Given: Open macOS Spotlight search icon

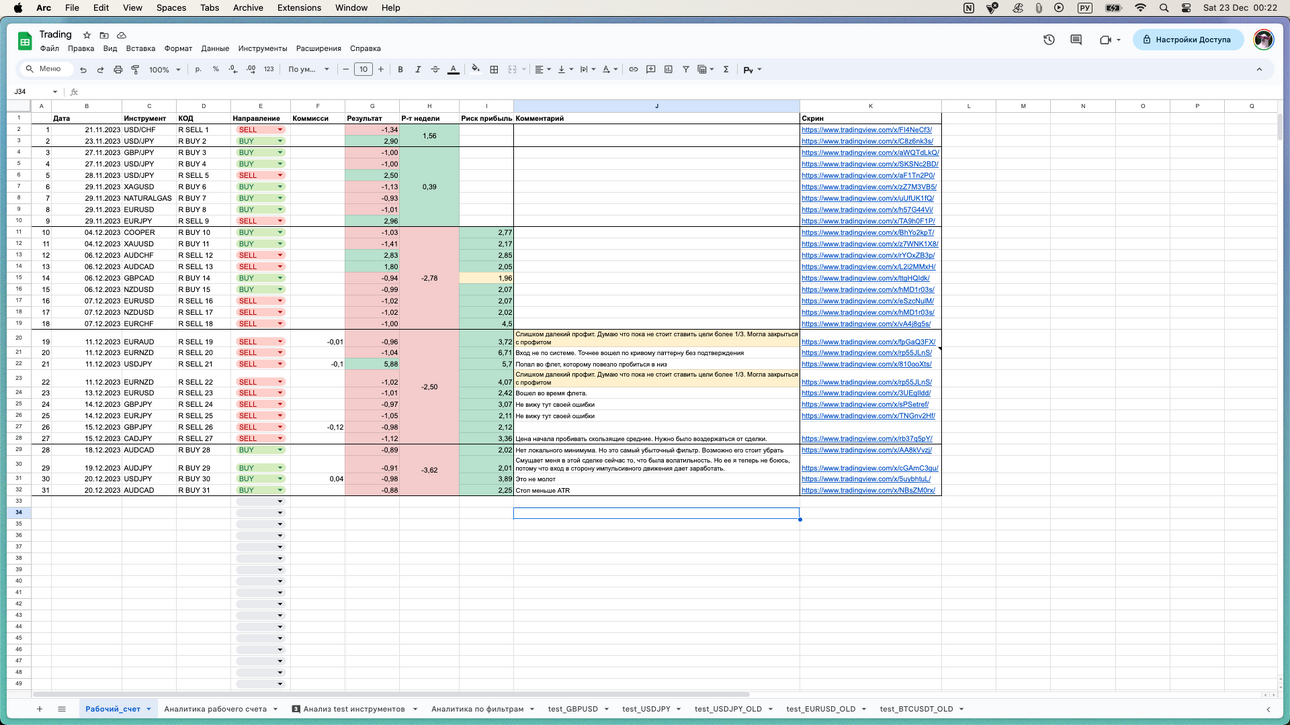Looking at the screenshot, I should point(1164,8).
